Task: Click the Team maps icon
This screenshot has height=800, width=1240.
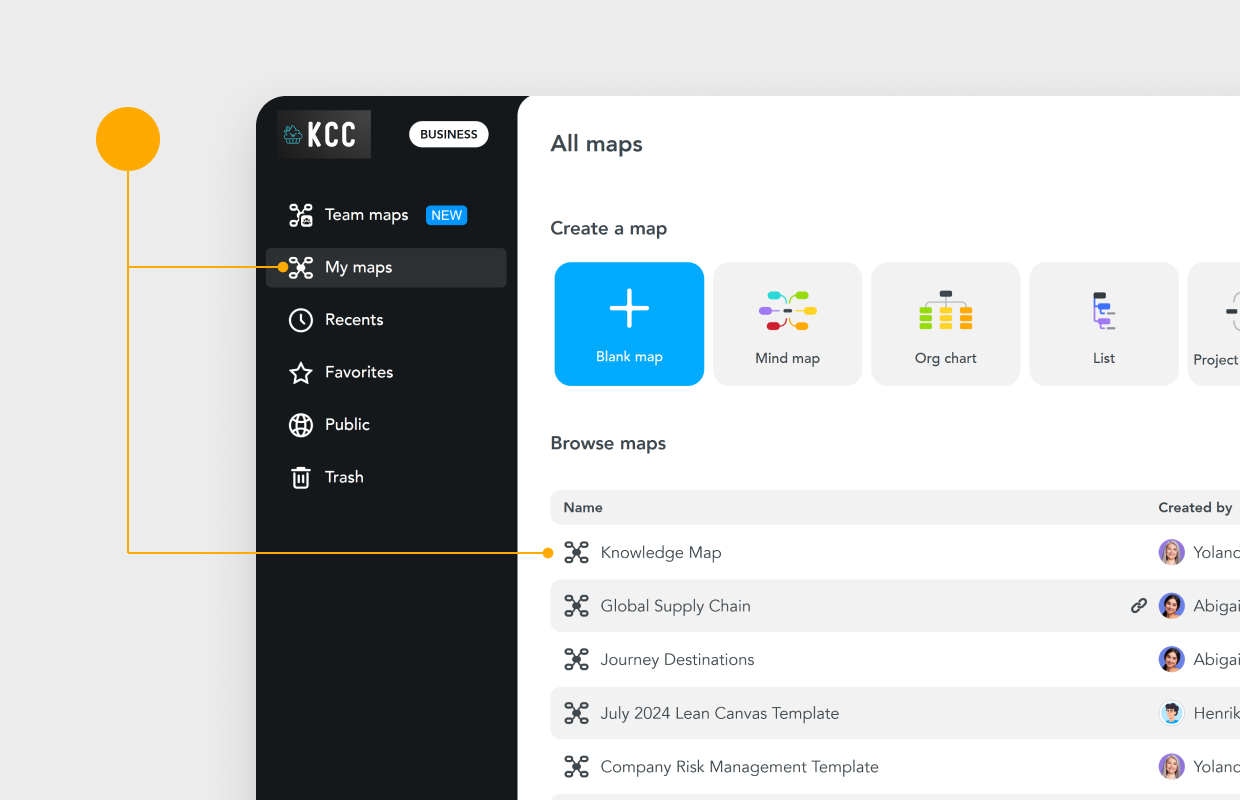Action: 301,215
